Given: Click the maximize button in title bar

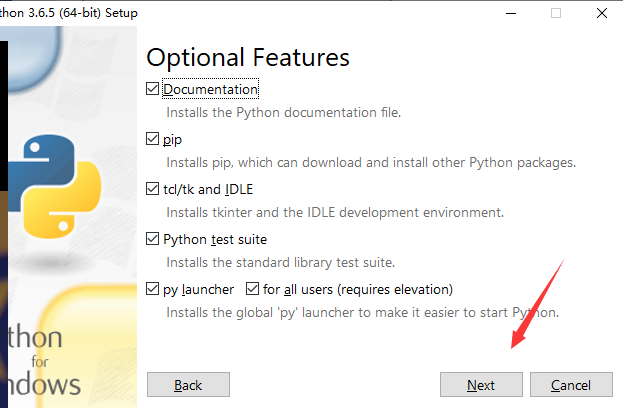Looking at the screenshot, I should coord(556,13).
